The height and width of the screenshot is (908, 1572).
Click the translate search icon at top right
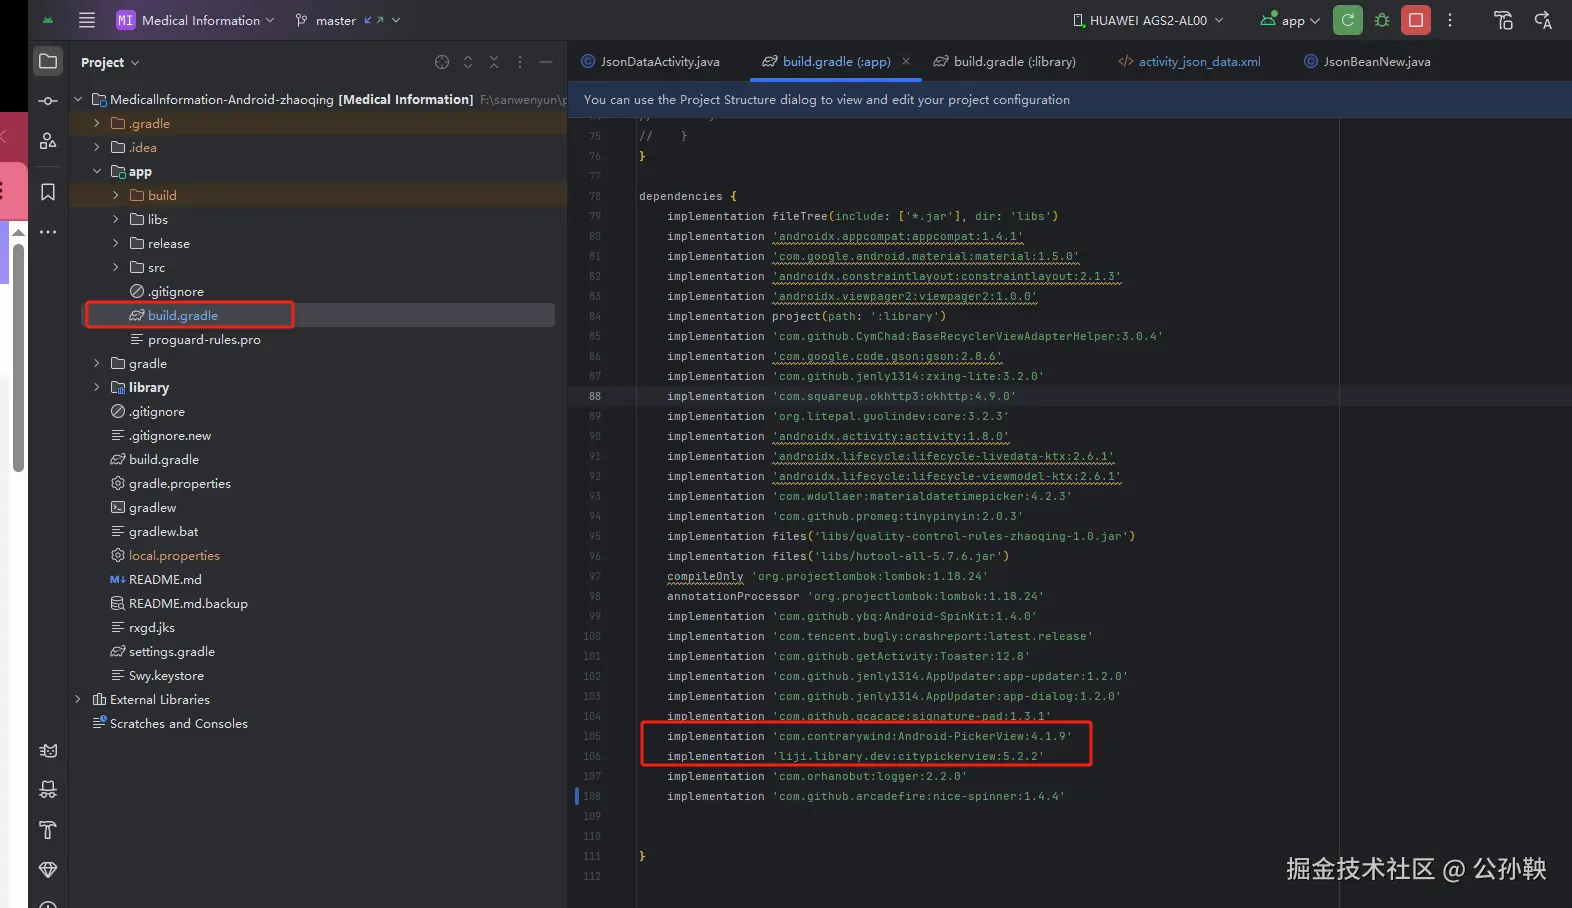(x=1543, y=20)
